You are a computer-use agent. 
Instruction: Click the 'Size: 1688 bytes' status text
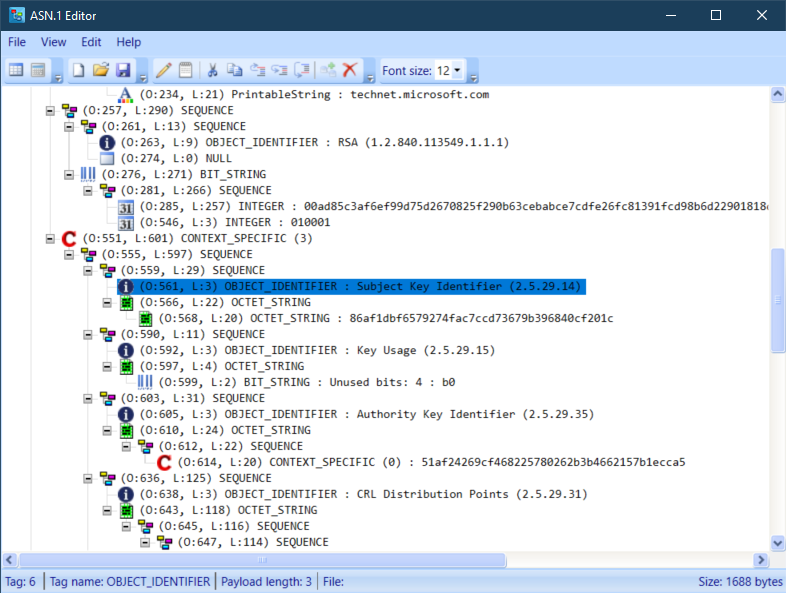740,581
